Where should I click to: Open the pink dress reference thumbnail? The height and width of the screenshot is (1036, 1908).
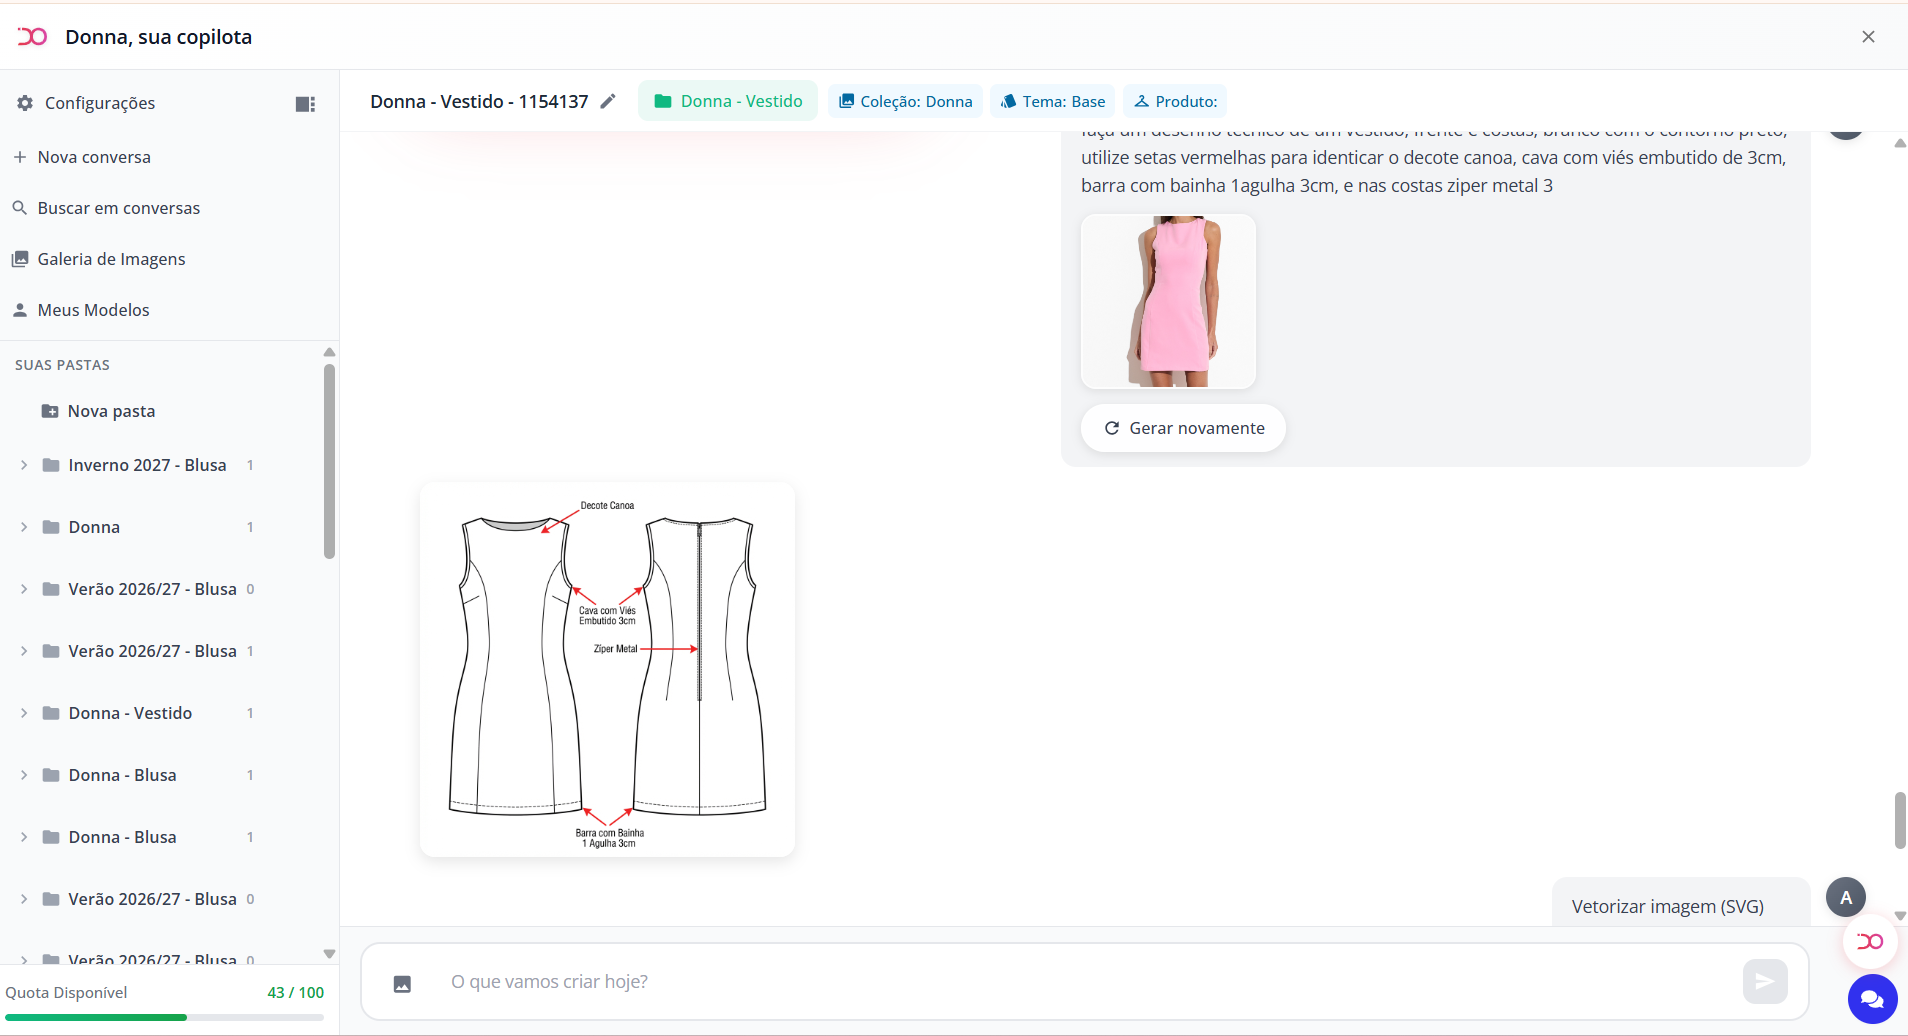pyautogui.click(x=1168, y=301)
